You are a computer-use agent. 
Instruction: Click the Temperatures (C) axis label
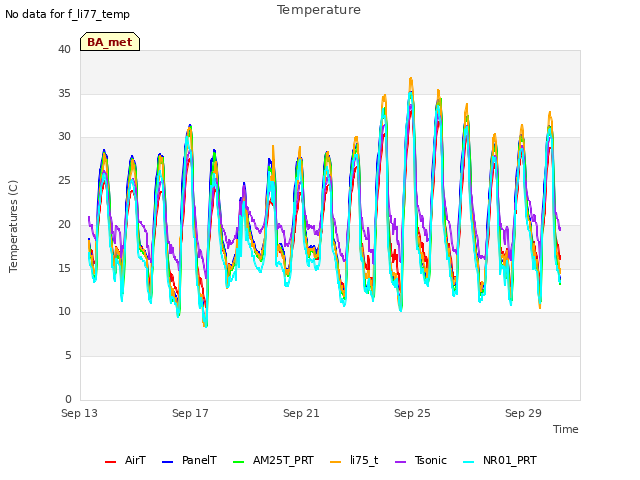13,226
